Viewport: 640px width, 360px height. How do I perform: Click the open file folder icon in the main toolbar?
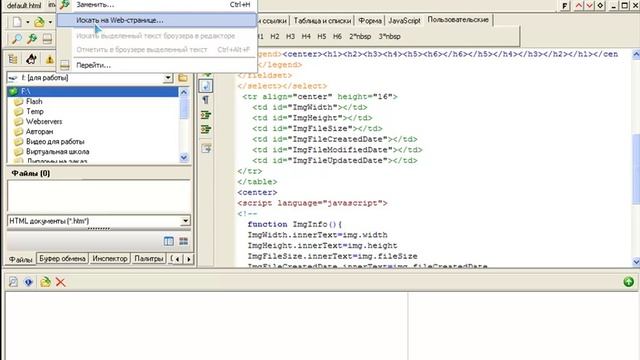(x=40, y=22)
